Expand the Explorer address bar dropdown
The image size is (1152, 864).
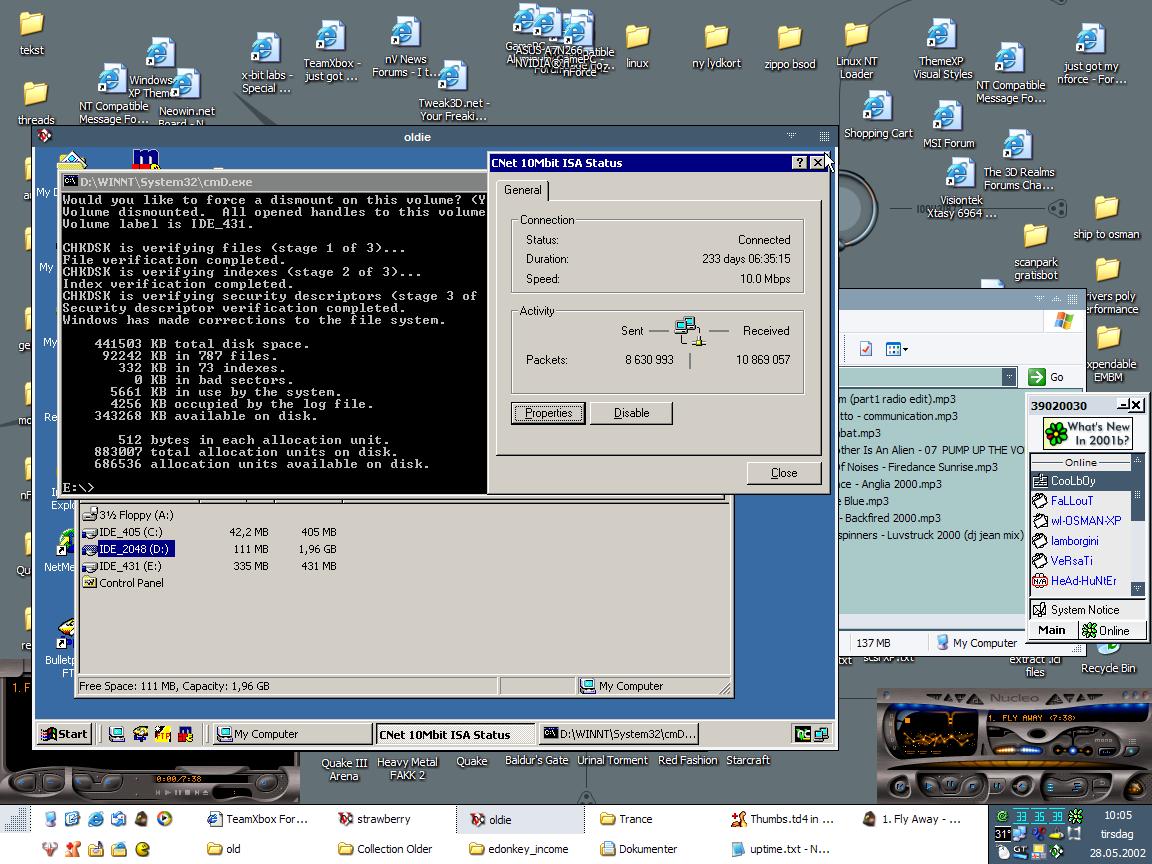[x=1009, y=377]
